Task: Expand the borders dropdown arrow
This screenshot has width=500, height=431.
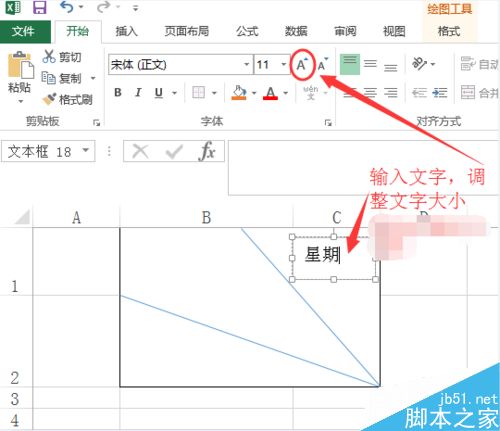Action: coord(214,93)
